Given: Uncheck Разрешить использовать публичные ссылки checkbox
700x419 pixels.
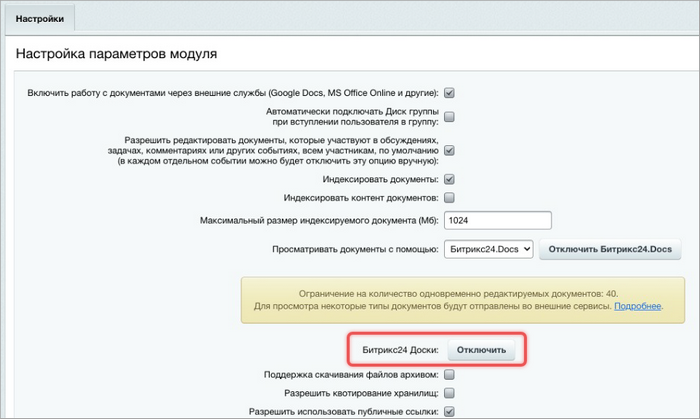Looking at the screenshot, I should coord(449,411).
